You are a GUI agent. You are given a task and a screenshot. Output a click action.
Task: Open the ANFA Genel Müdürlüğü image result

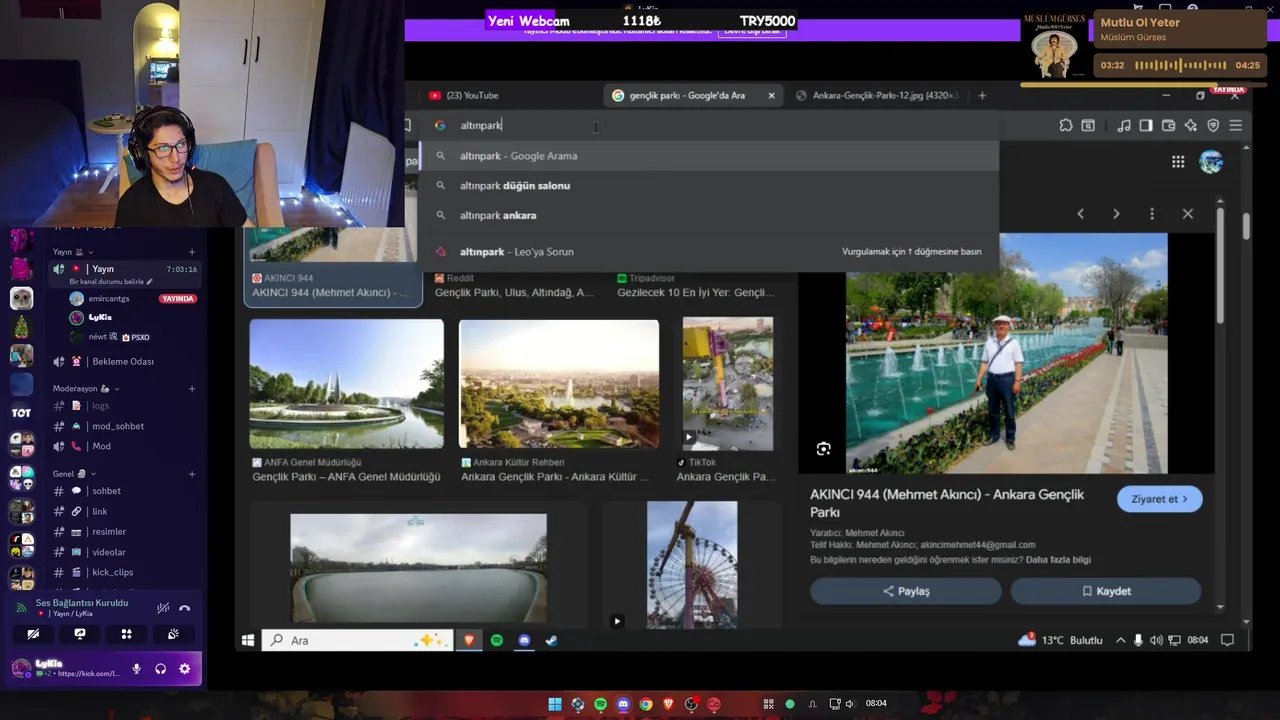[x=347, y=384]
